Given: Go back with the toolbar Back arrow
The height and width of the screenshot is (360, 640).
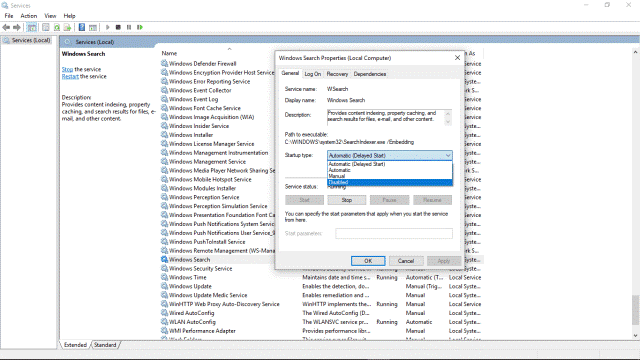Looking at the screenshot, I should click(x=6, y=27).
